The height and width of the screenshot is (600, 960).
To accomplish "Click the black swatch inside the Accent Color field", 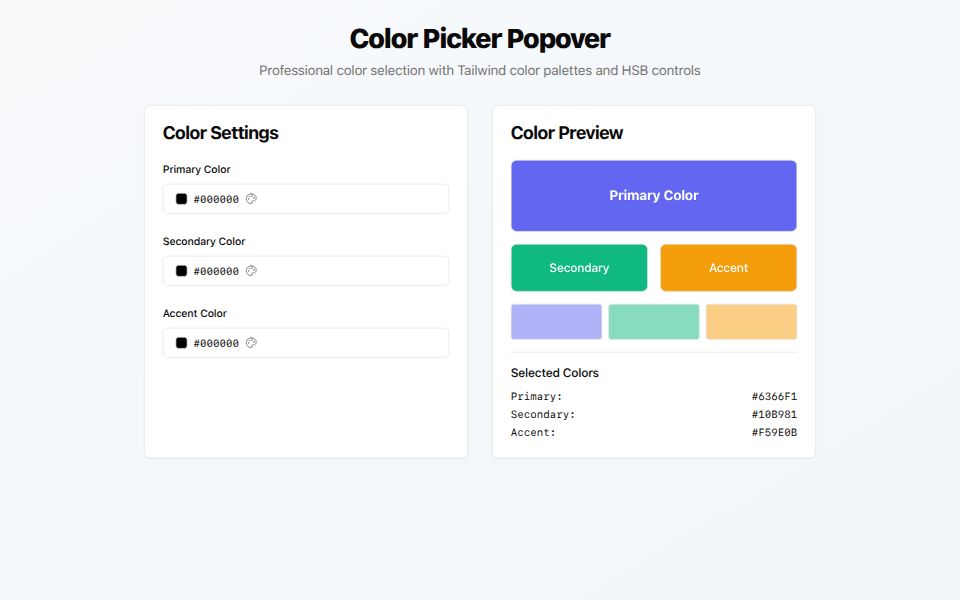I will [x=181, y=342].
